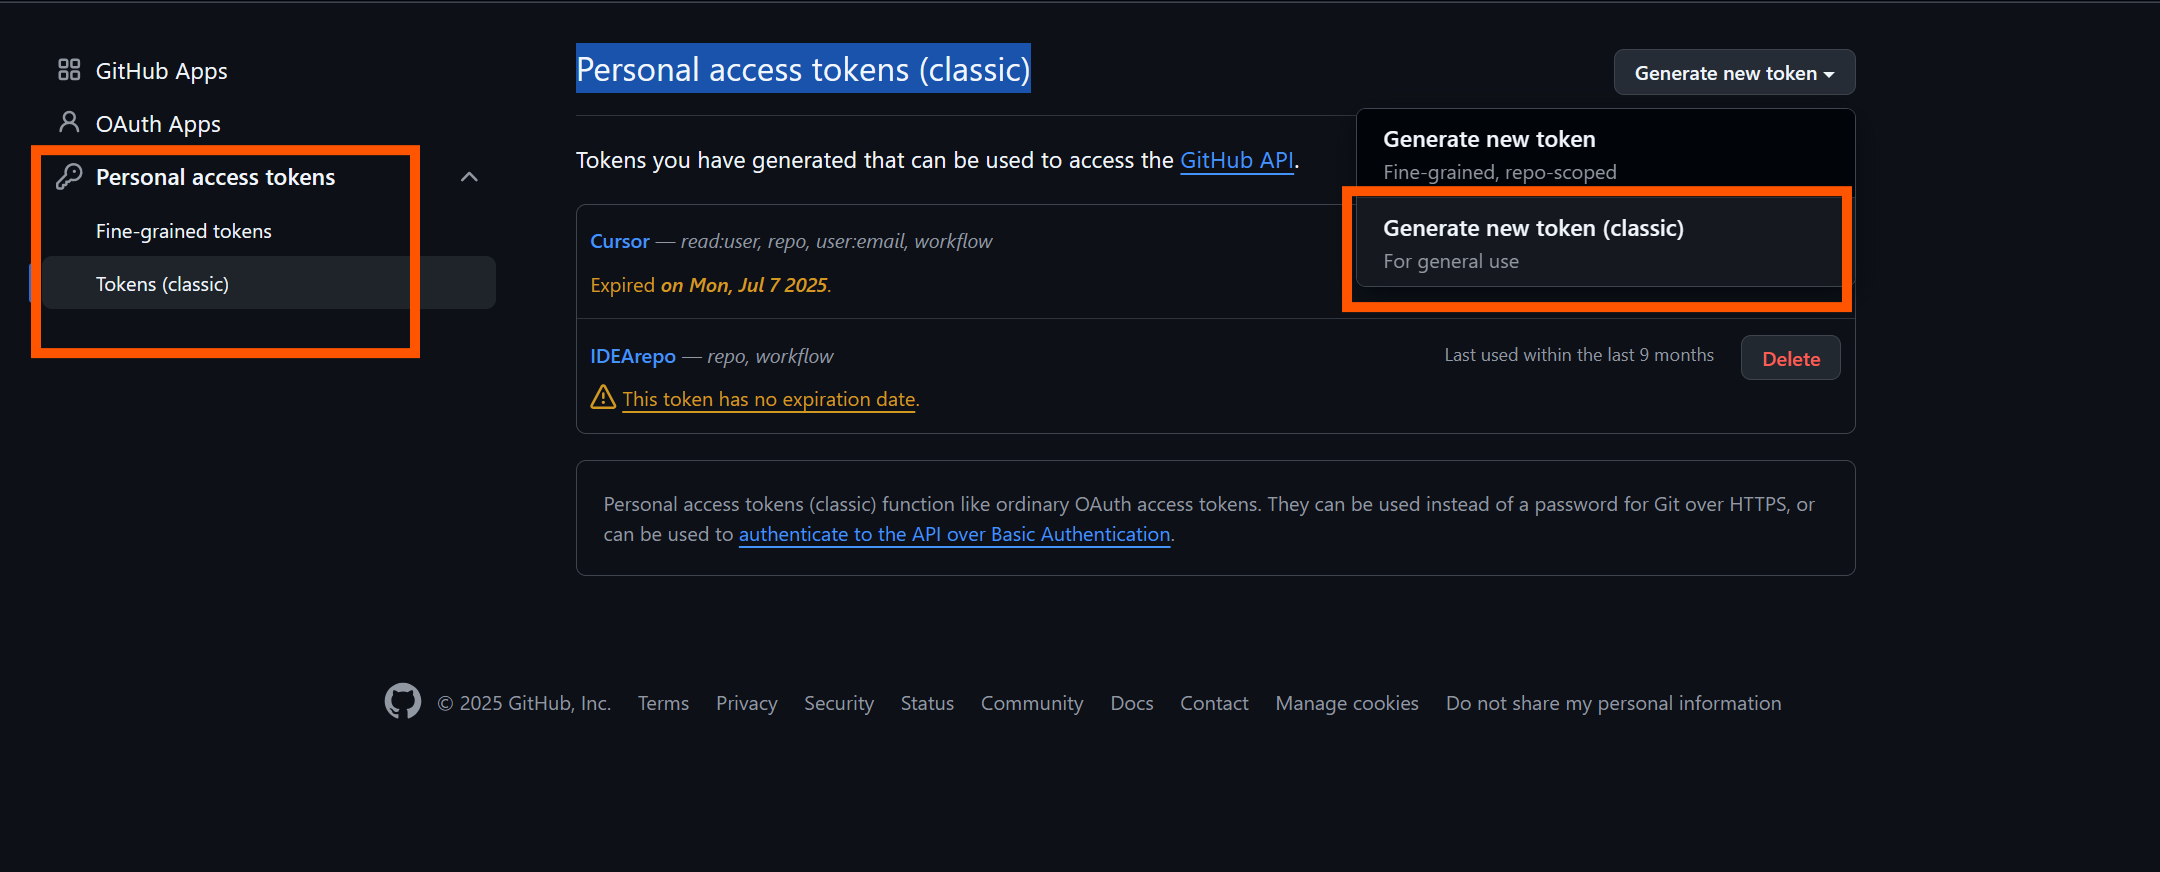This screenshot has height=872, width=2160.
Task: Open the IDEArepo token link
Action: pos(633,356)
